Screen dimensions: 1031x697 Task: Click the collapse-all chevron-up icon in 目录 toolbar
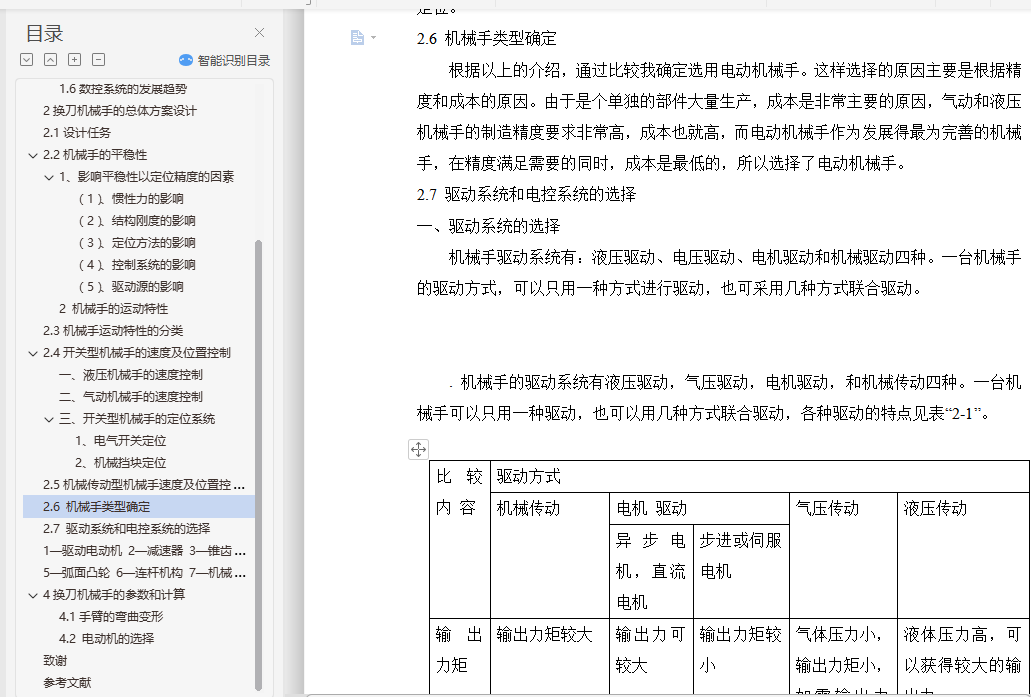pyautogui.click(x=51, y=60)
